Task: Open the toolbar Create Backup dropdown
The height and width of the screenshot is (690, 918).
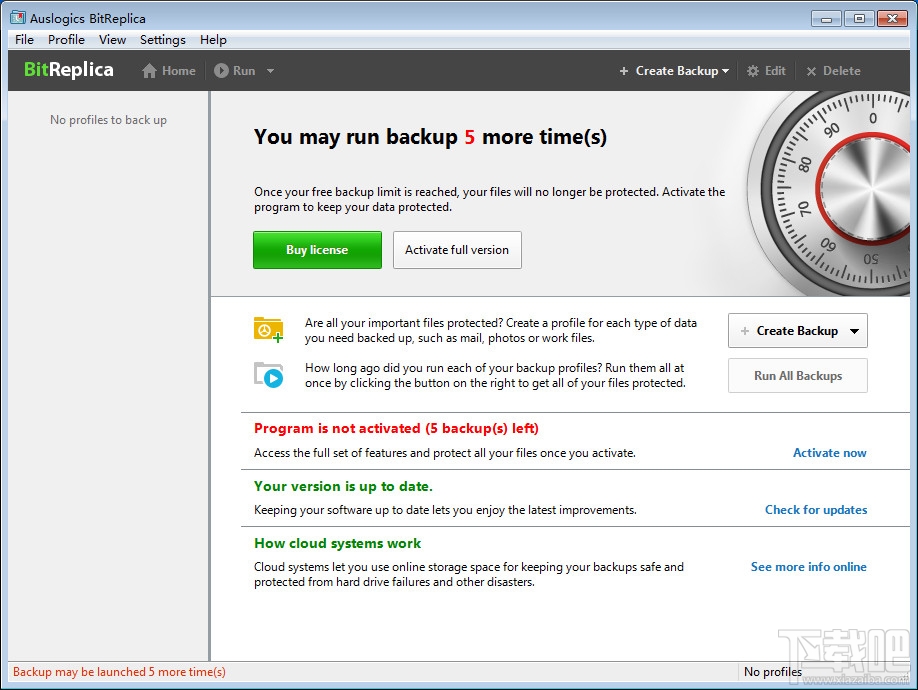Action: pos(725,71)
